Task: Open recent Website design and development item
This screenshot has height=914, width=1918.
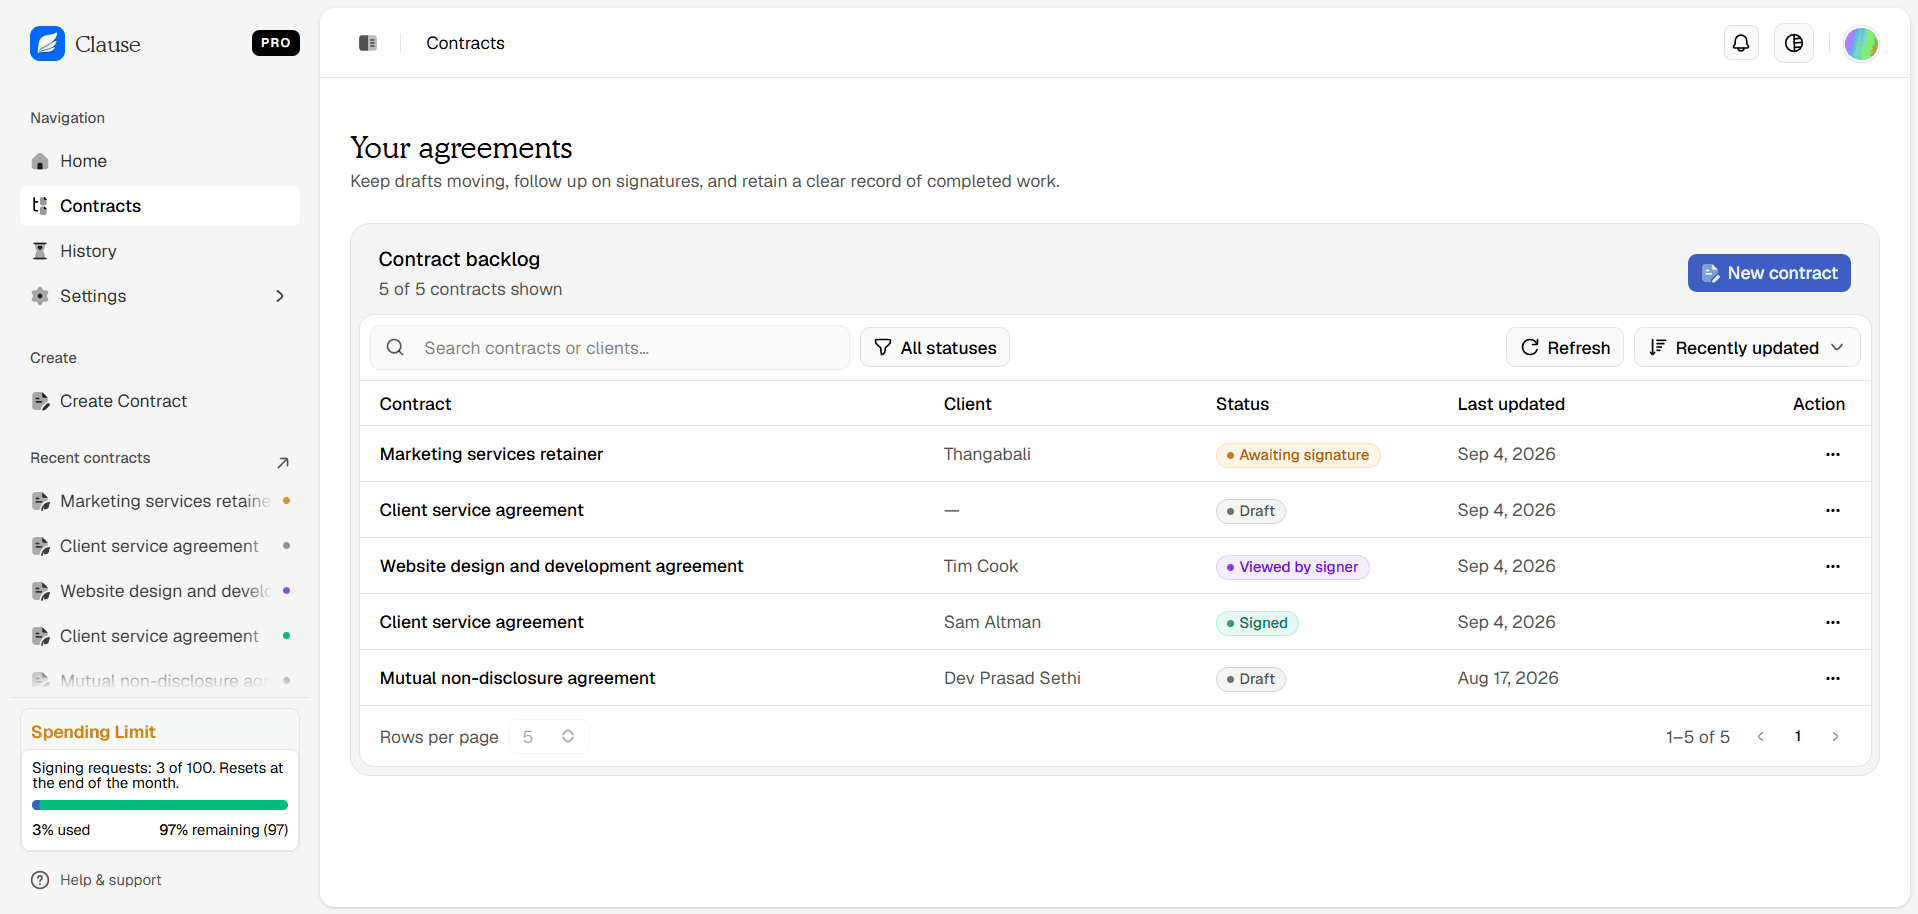Action: (x=160, y=591)
